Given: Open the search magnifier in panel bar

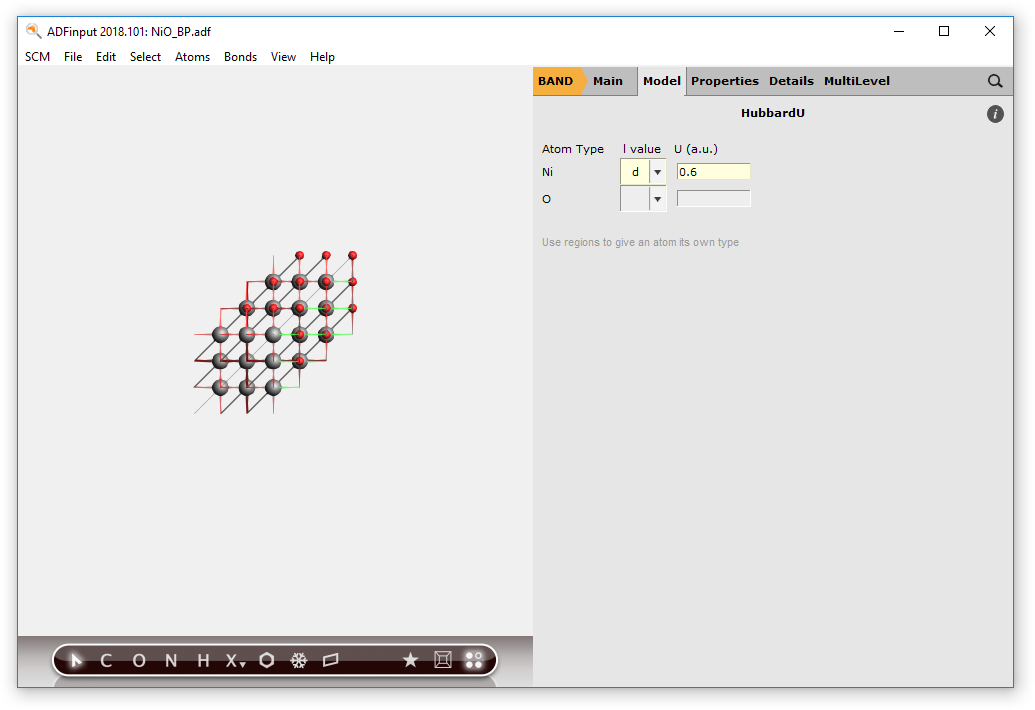Looking at the screenshot, I should 995,81.
